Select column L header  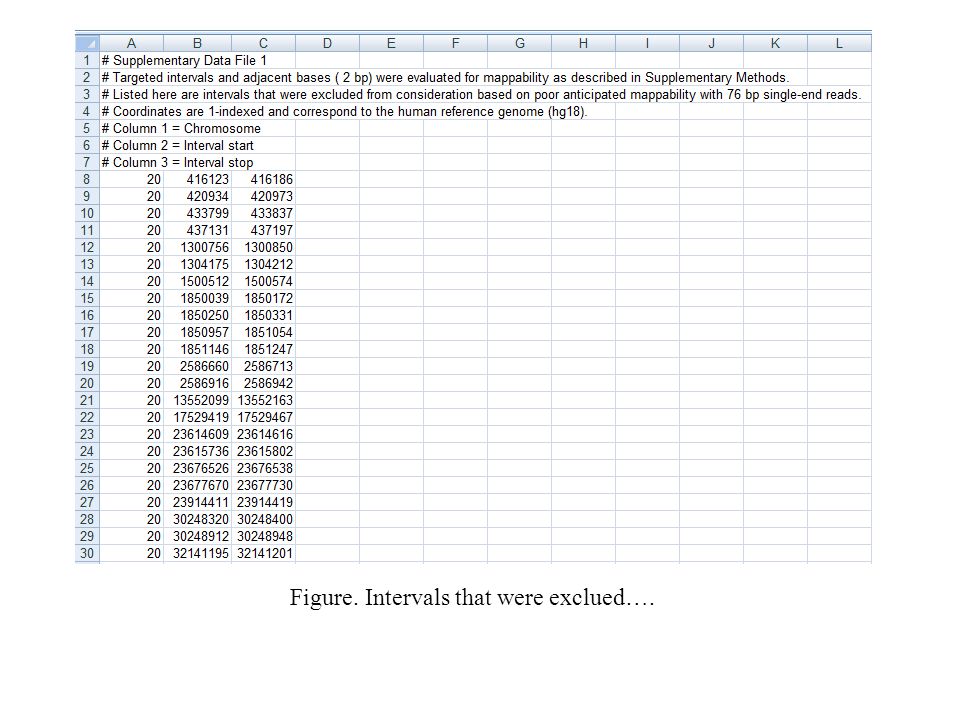click(839, 43)
